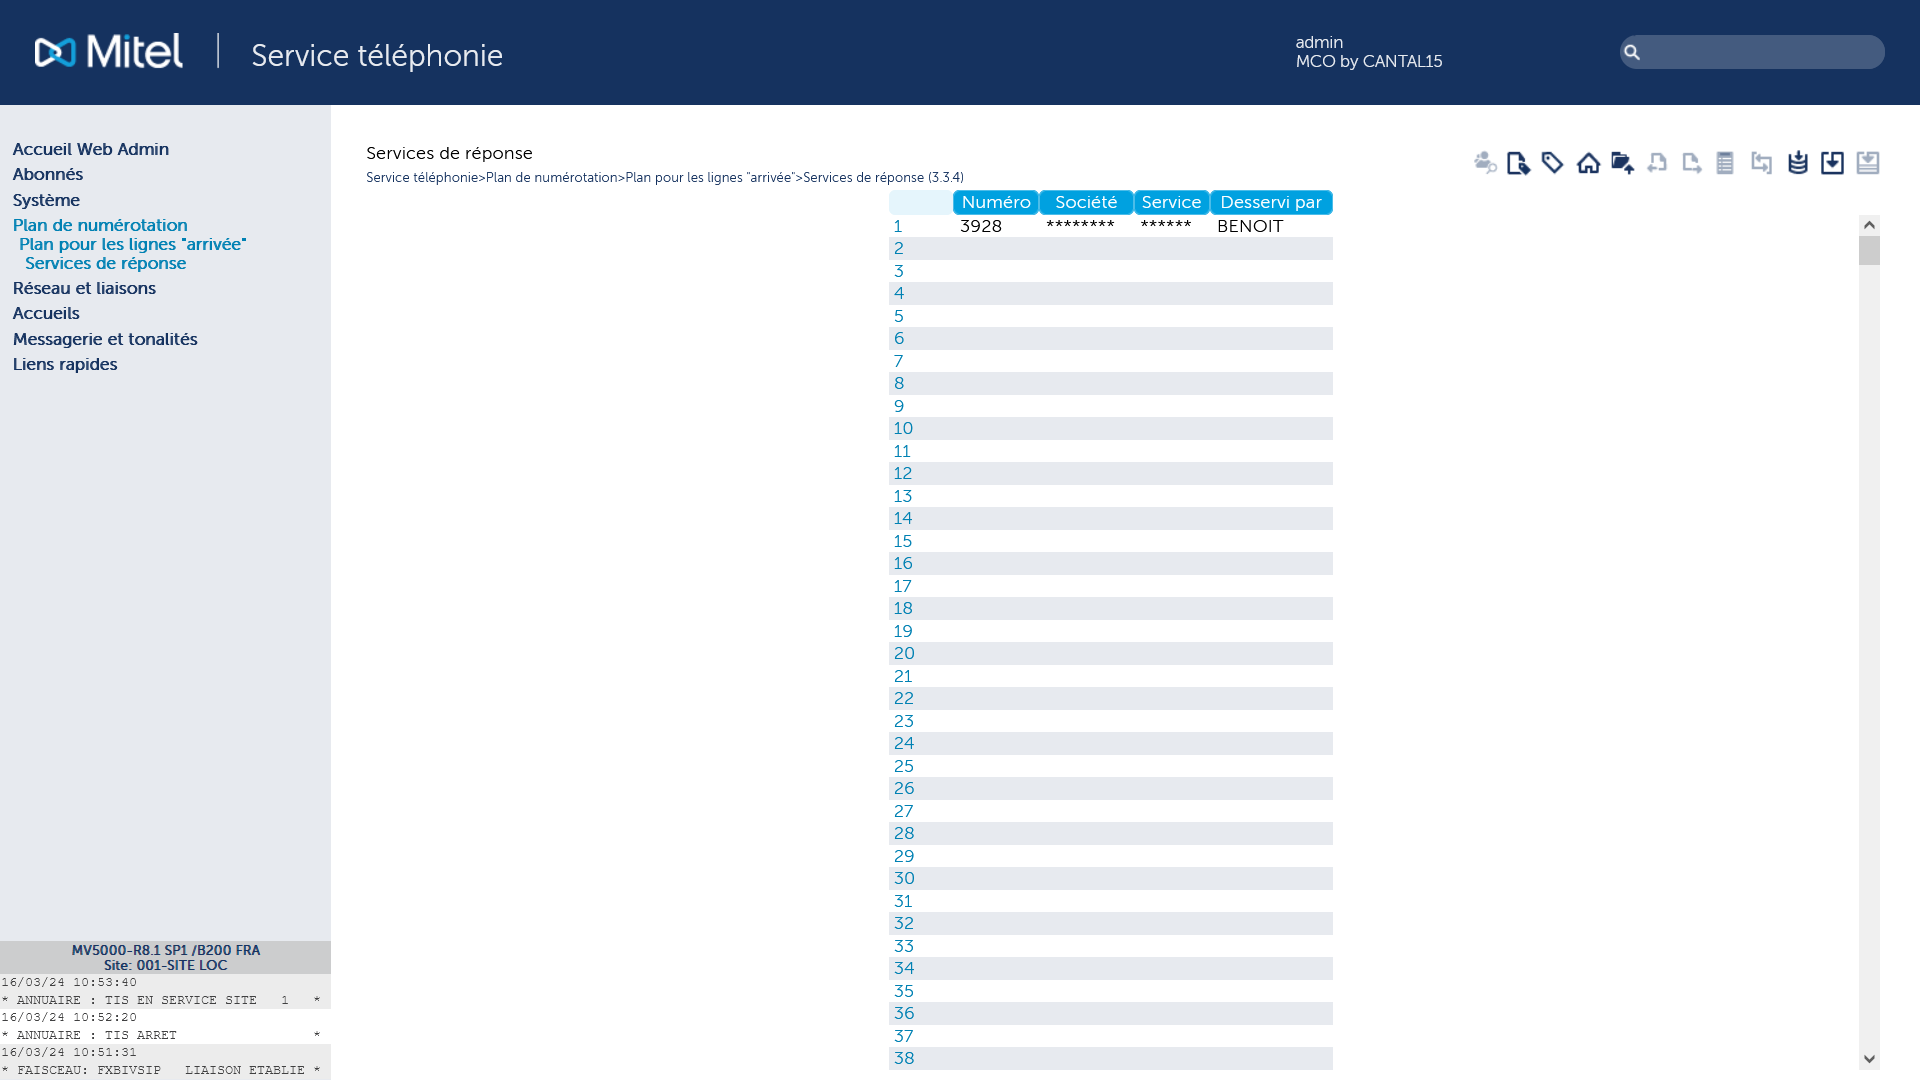
Task: Open the Accueils section in sidebar
Action: [46, 313]
